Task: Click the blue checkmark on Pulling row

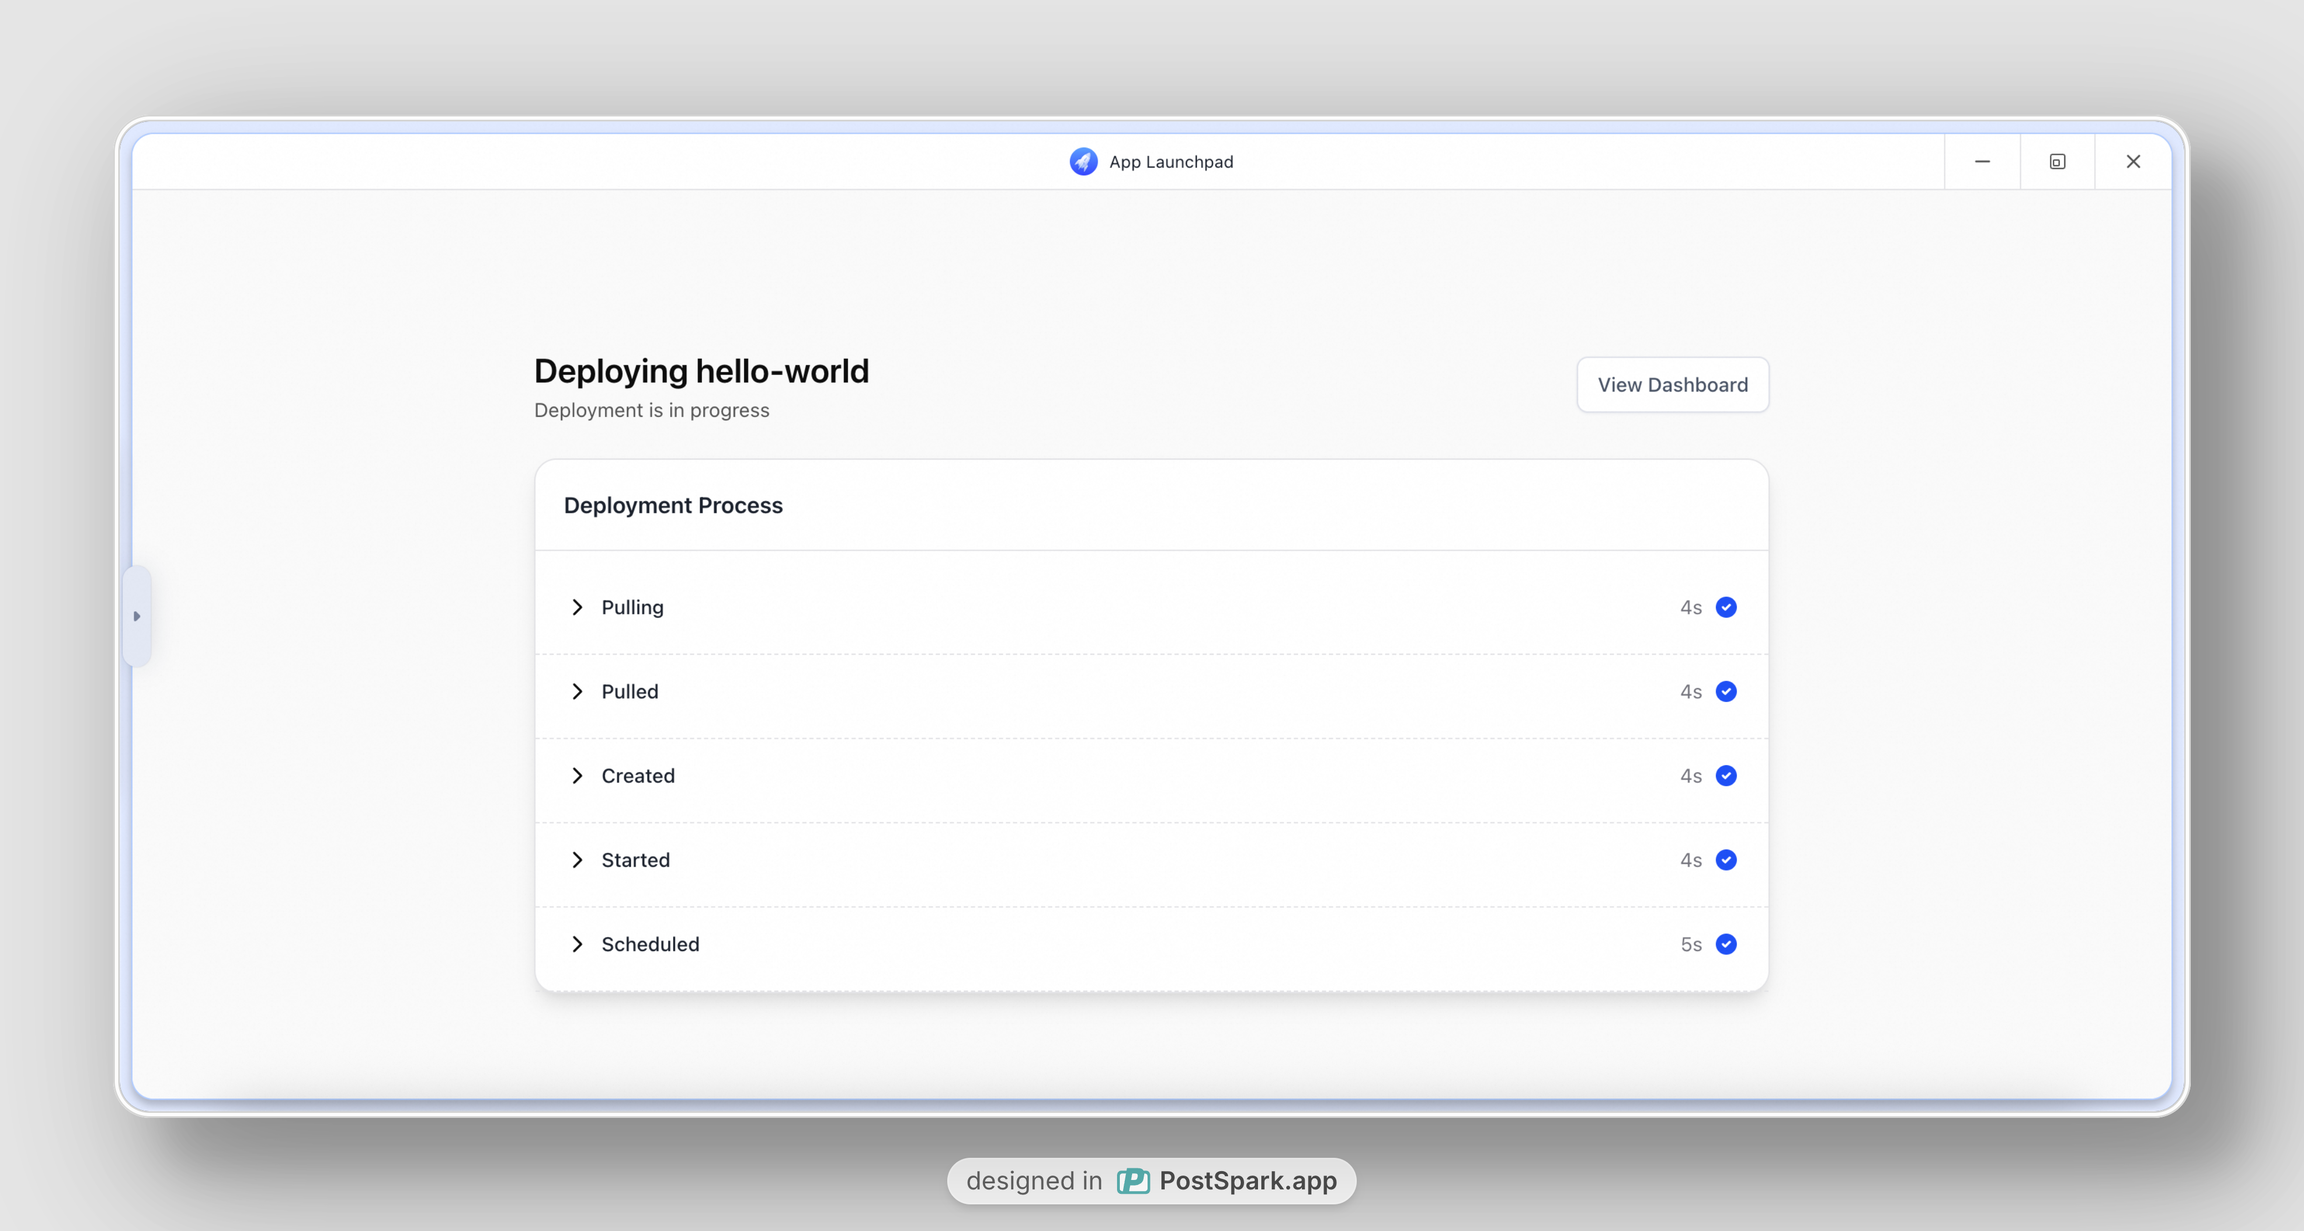Action: coord(1726,607)
